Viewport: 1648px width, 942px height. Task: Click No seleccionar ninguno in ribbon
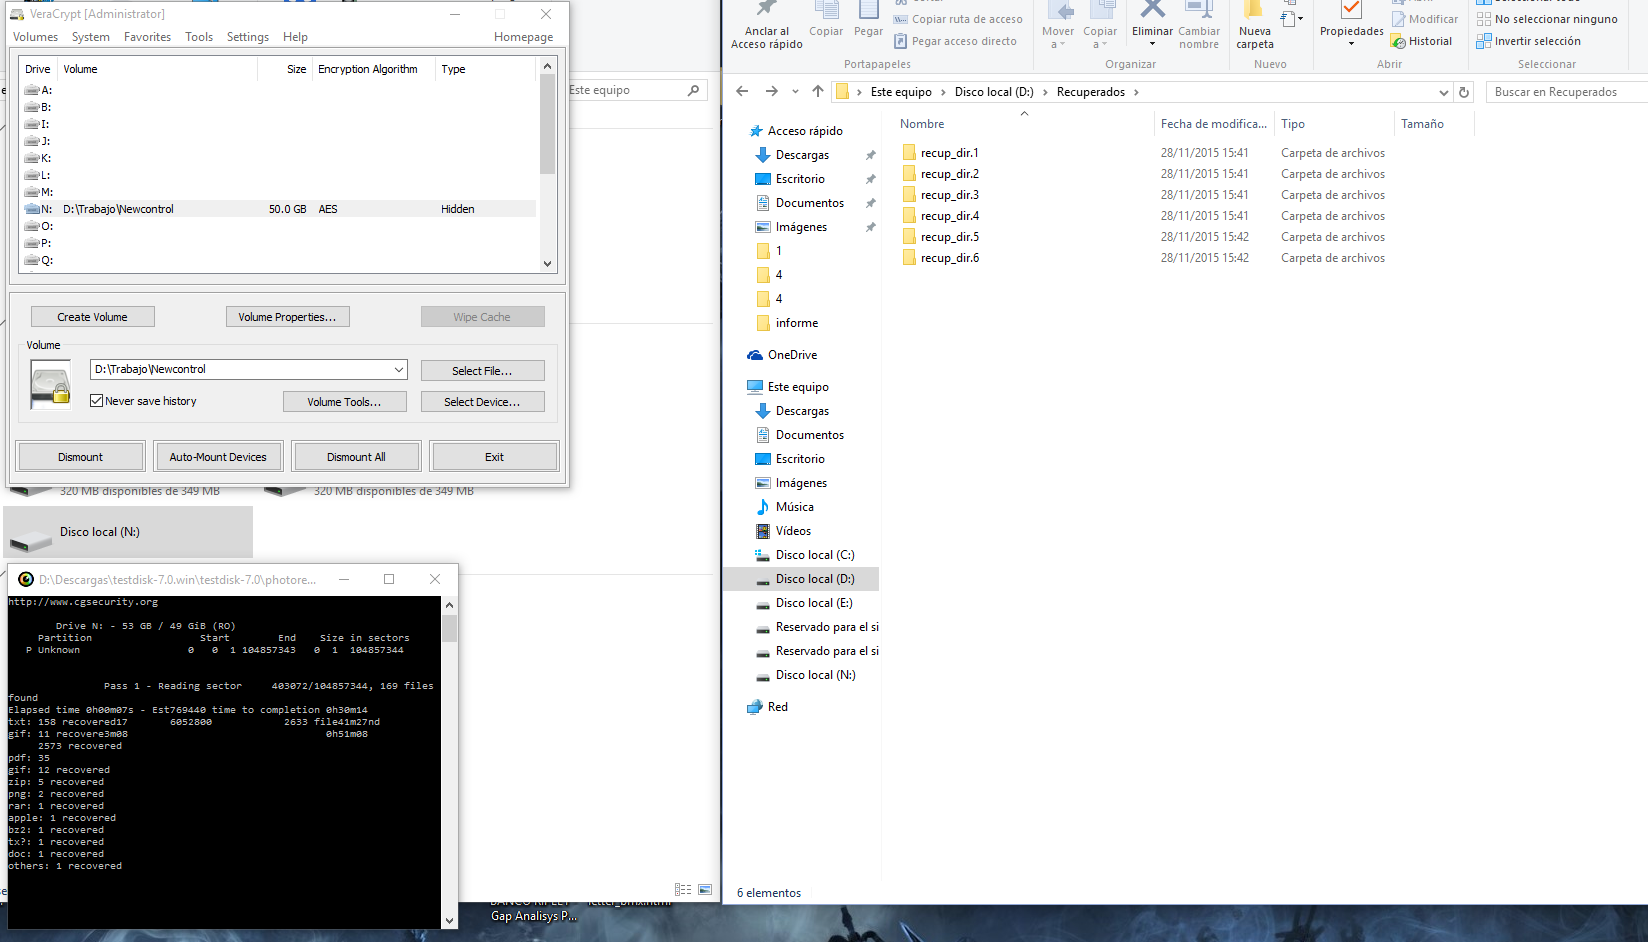(1547, 19)
